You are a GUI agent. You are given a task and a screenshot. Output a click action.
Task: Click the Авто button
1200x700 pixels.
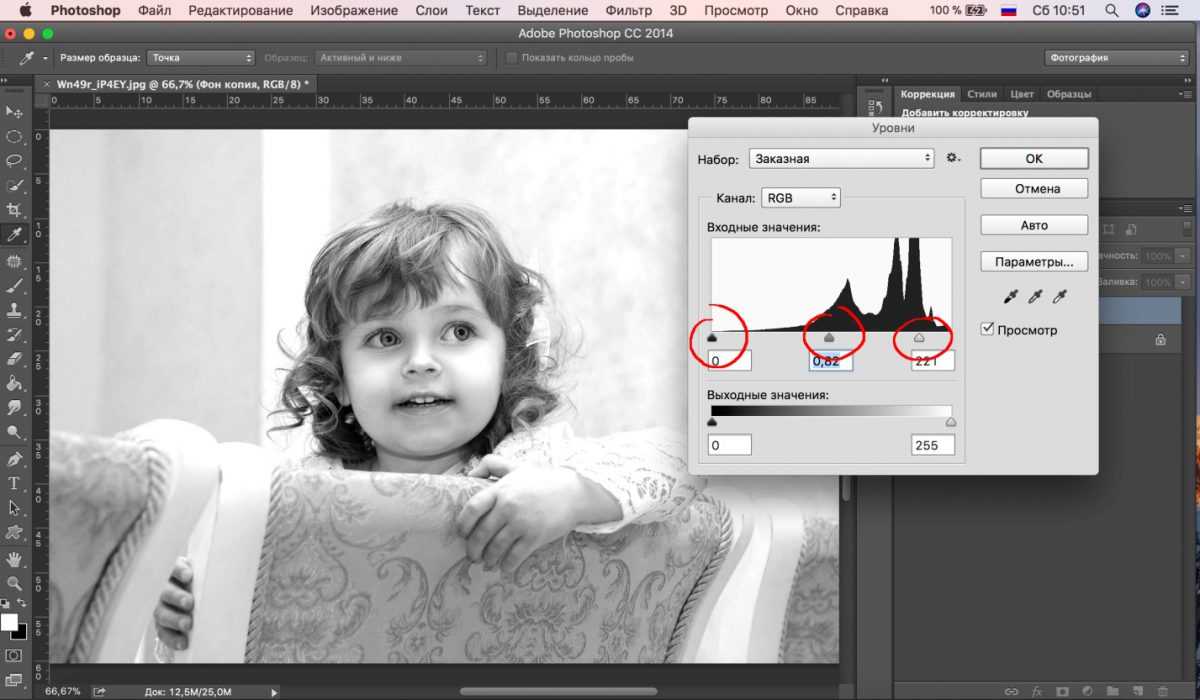pyautogui.click(x=1034, y=225)
